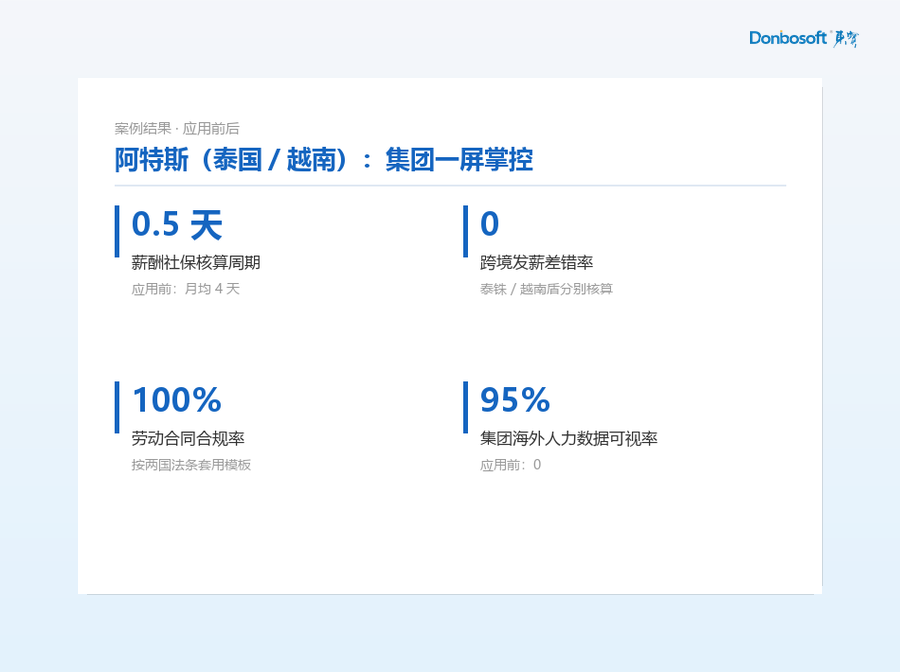Click the Donbosoft logo in the header

804,38
